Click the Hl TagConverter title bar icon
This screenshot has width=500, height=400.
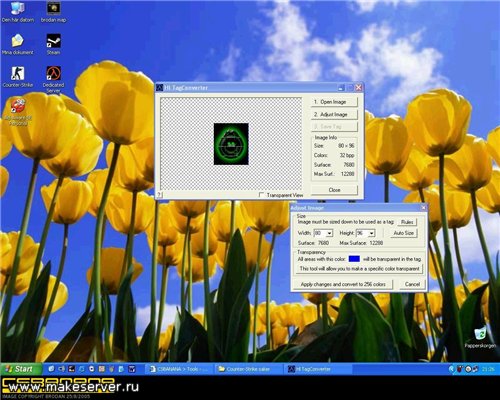click(x=160, y=88)
